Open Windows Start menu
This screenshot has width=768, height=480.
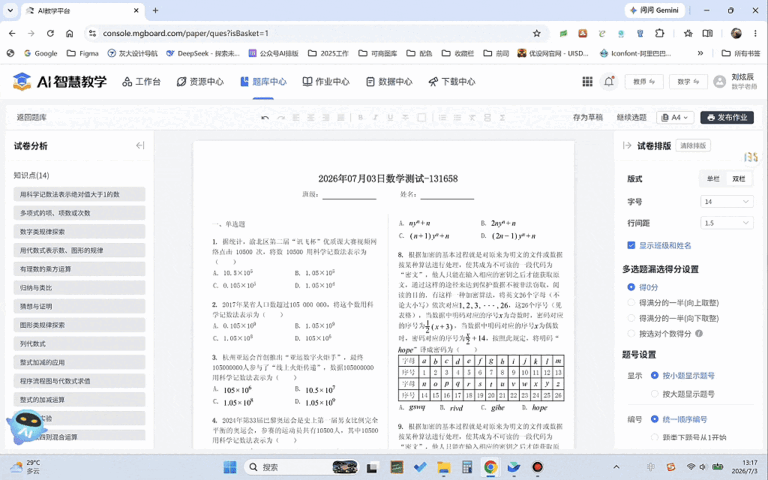[230, 467]
